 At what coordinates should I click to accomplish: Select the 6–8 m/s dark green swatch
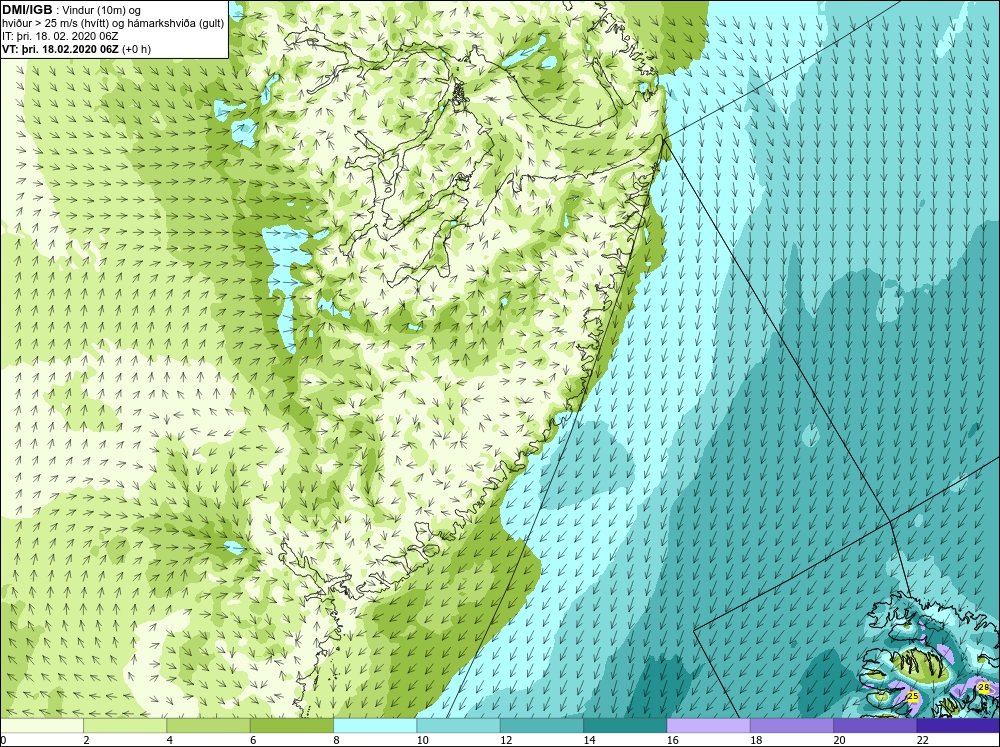tap(291, 725)
